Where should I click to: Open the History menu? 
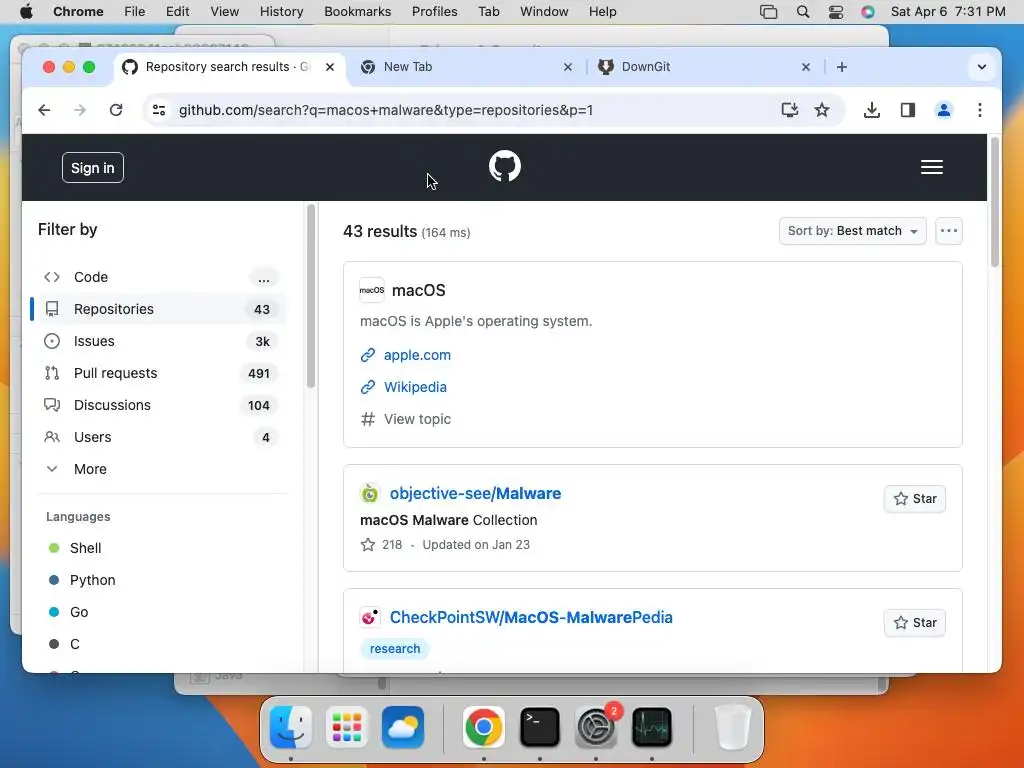(281, 12)
